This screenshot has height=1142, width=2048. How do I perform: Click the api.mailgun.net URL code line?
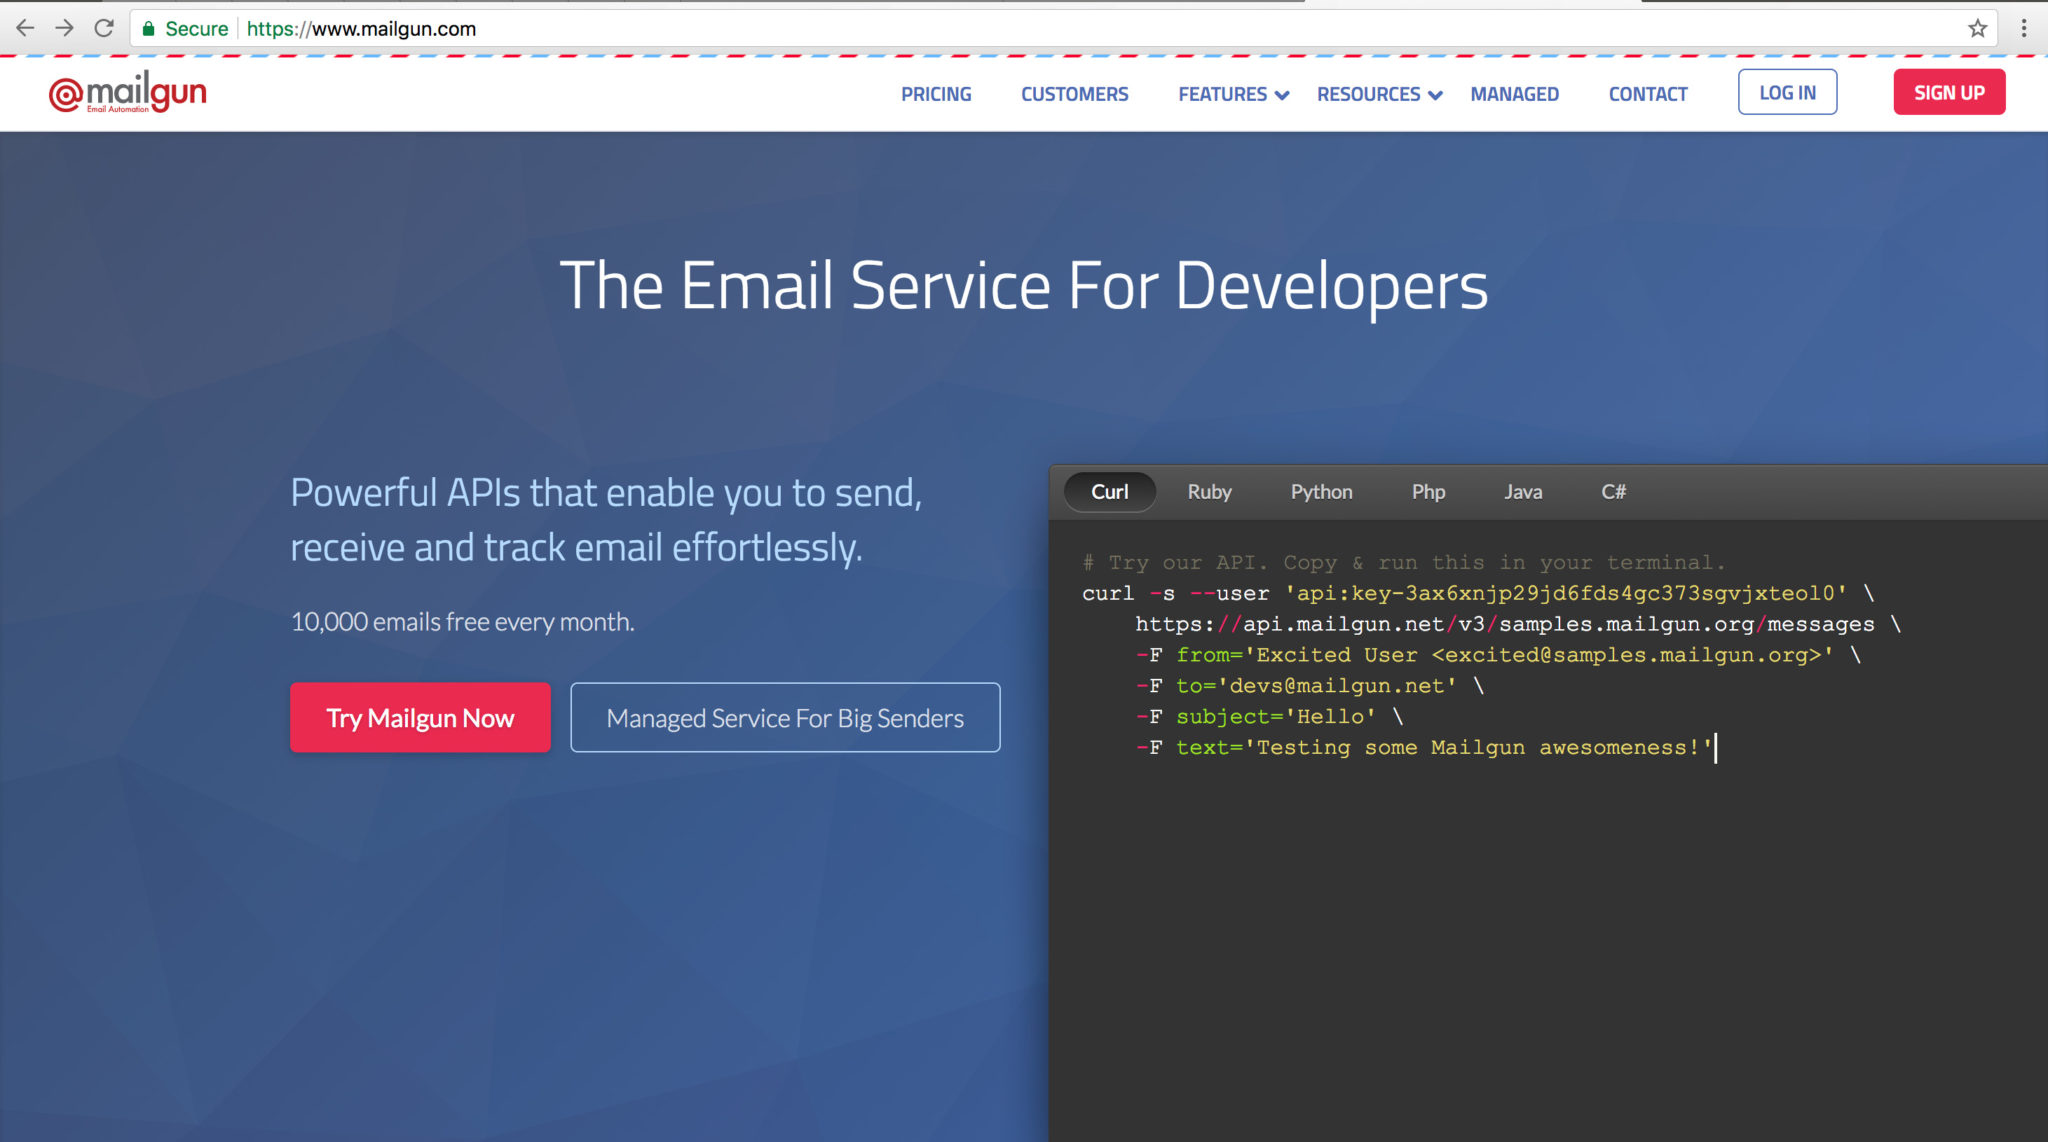click(1518, 624)
